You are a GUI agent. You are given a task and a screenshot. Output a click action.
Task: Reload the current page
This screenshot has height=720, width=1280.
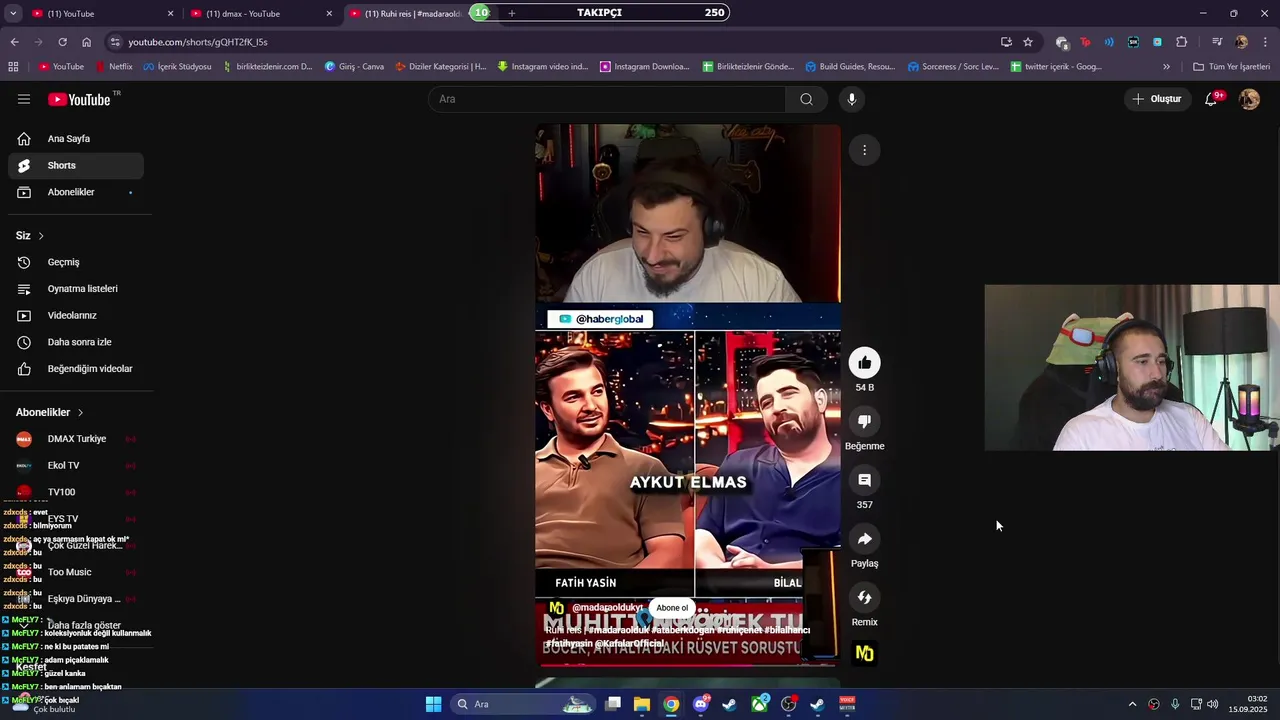pos(62,42)
